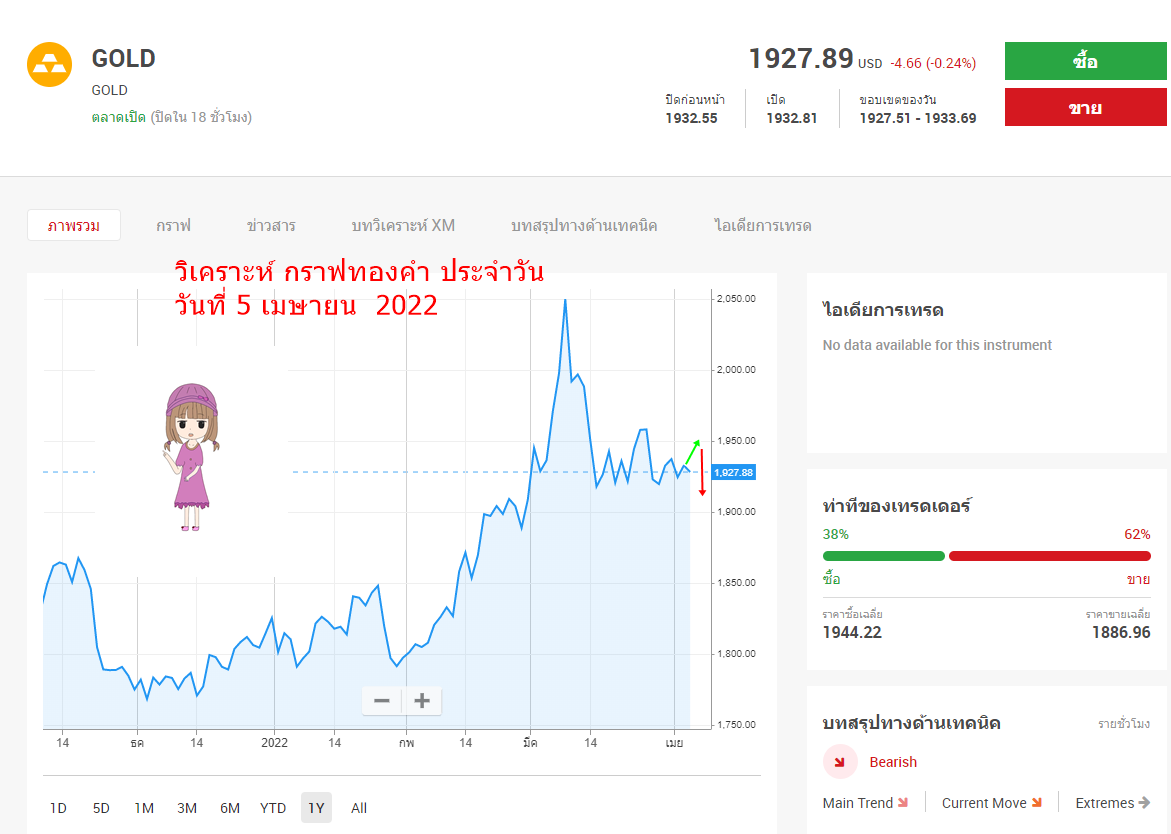Select the 5D chart range
The image size is (1171, 834).
click(101, 808)
